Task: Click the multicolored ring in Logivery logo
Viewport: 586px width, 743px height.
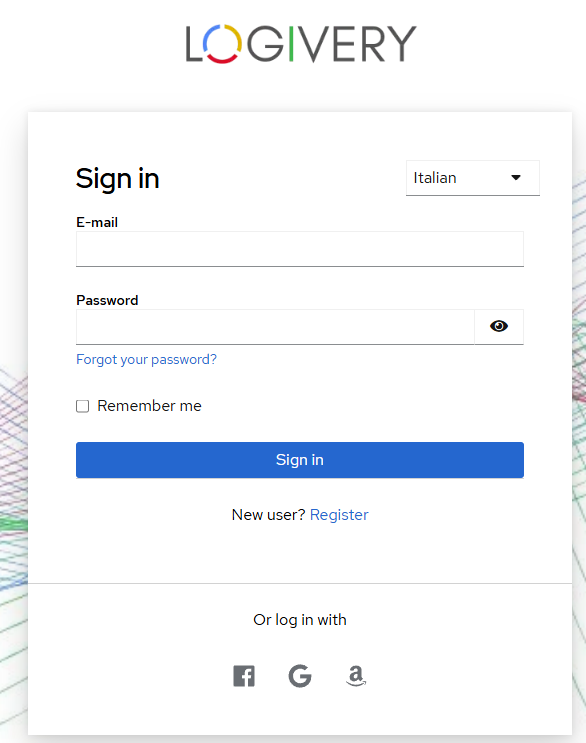Action: point(223,44)
